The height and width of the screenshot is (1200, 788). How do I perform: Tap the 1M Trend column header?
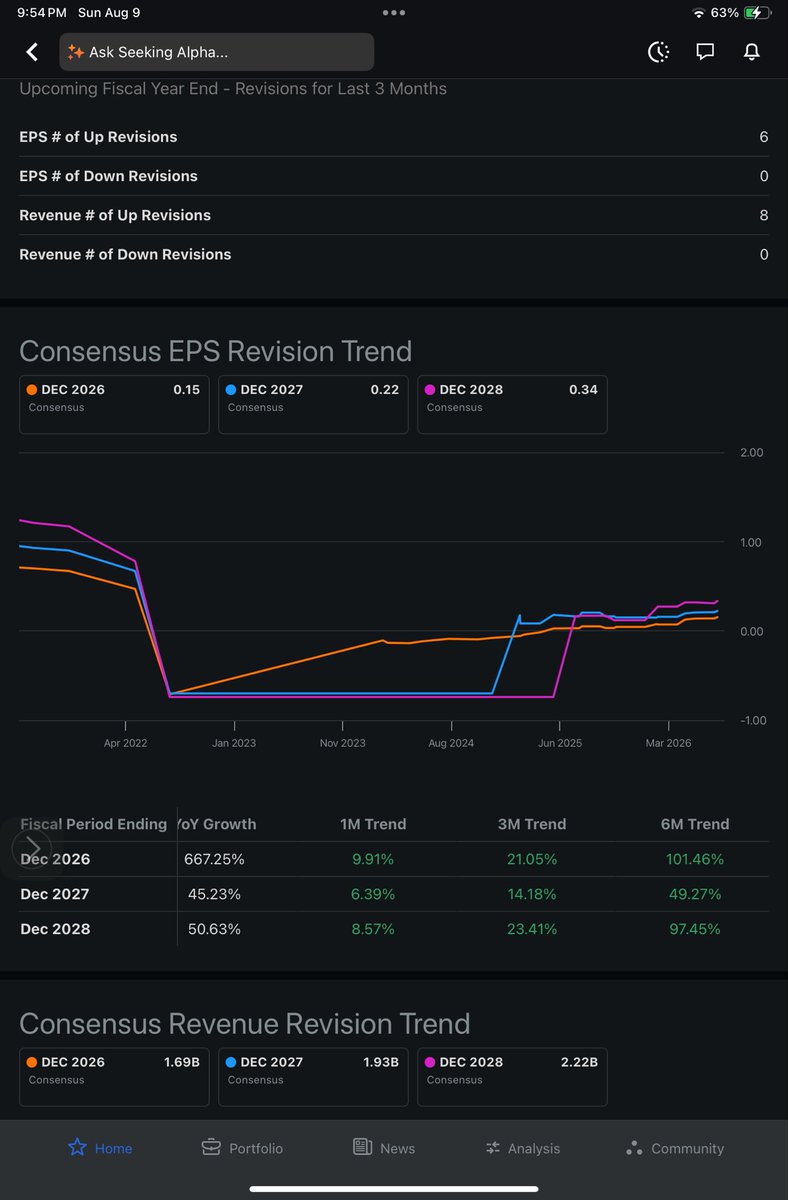pos(372,824)
